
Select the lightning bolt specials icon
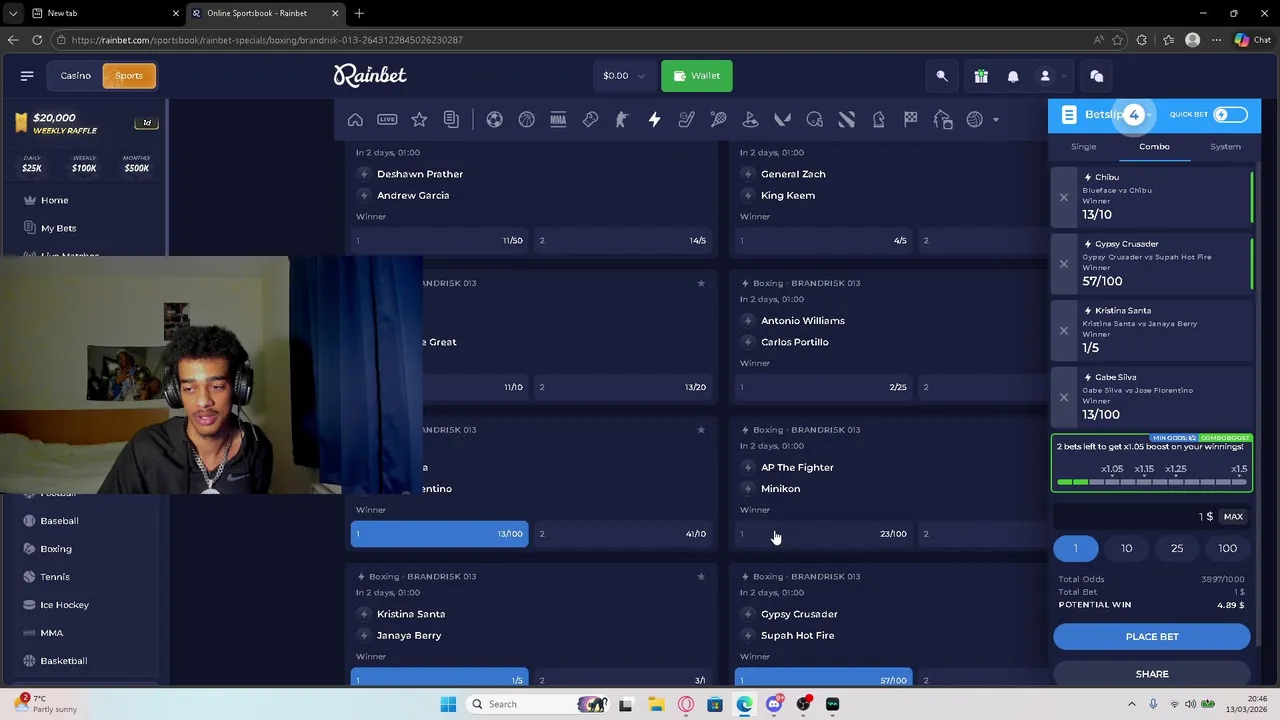654,120
